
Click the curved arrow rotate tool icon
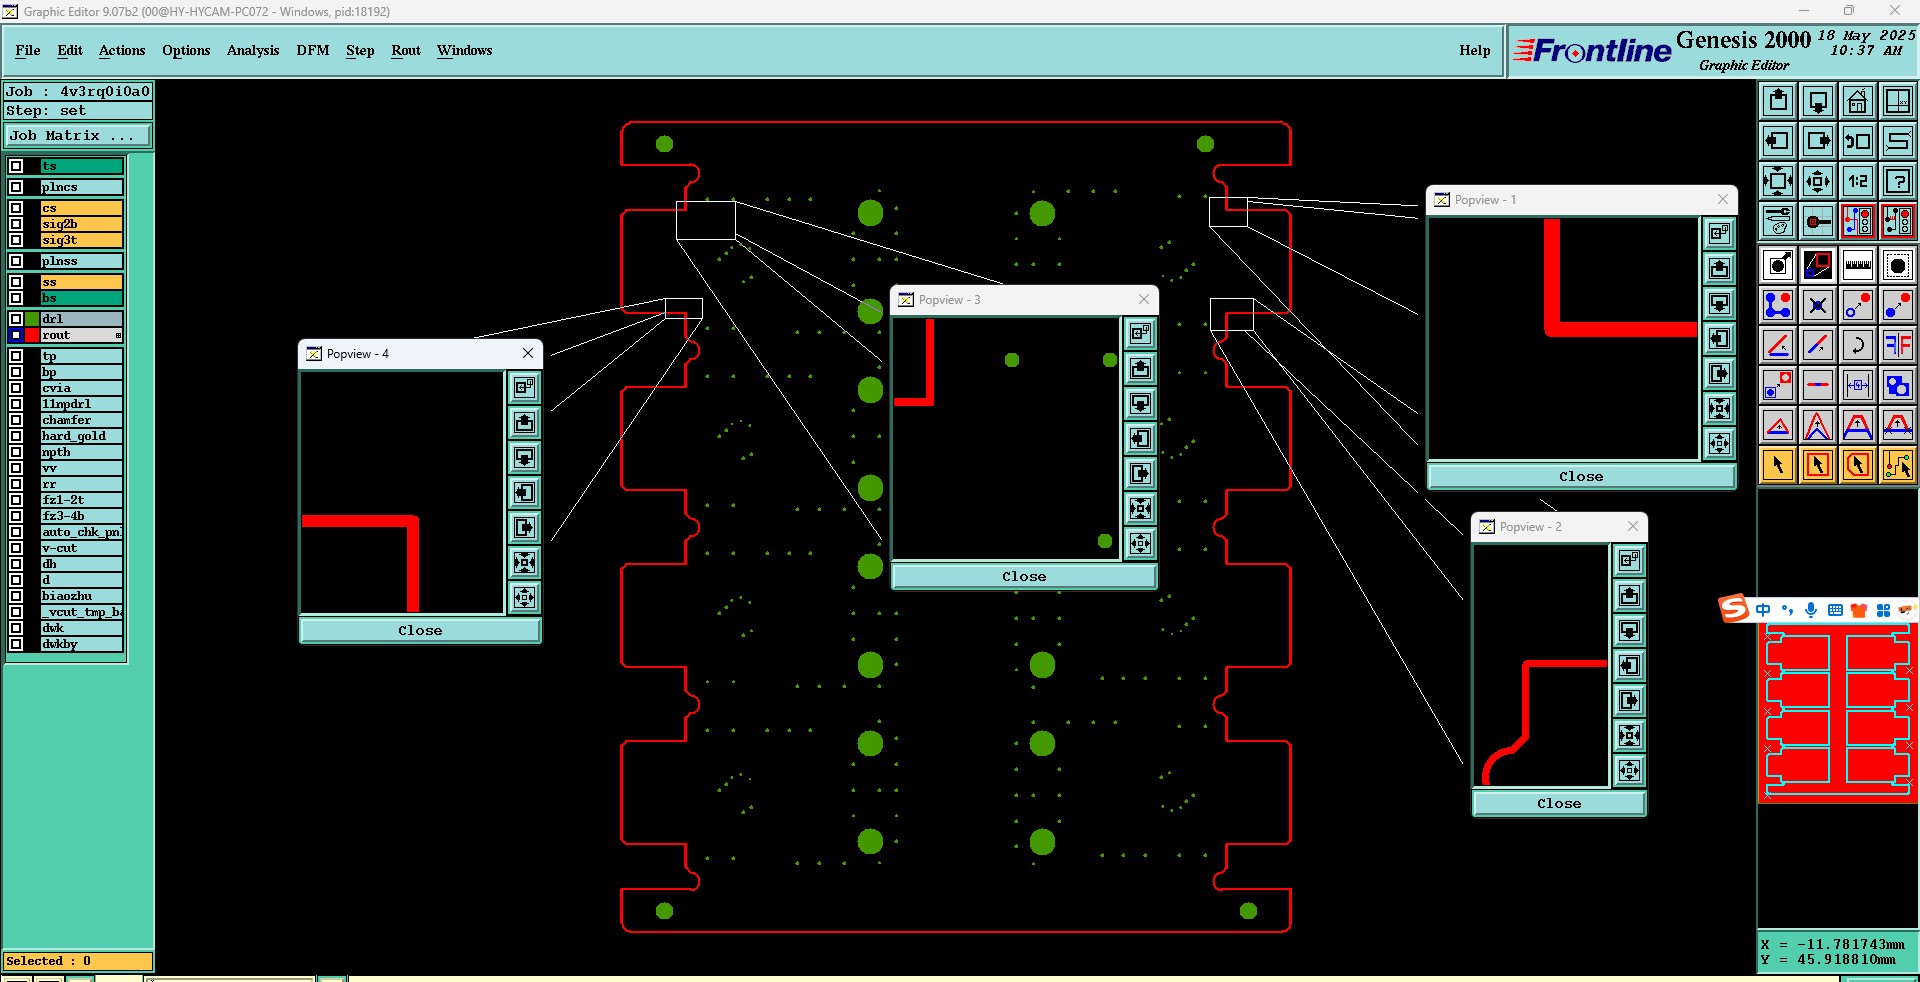(x=1858, y=345)
